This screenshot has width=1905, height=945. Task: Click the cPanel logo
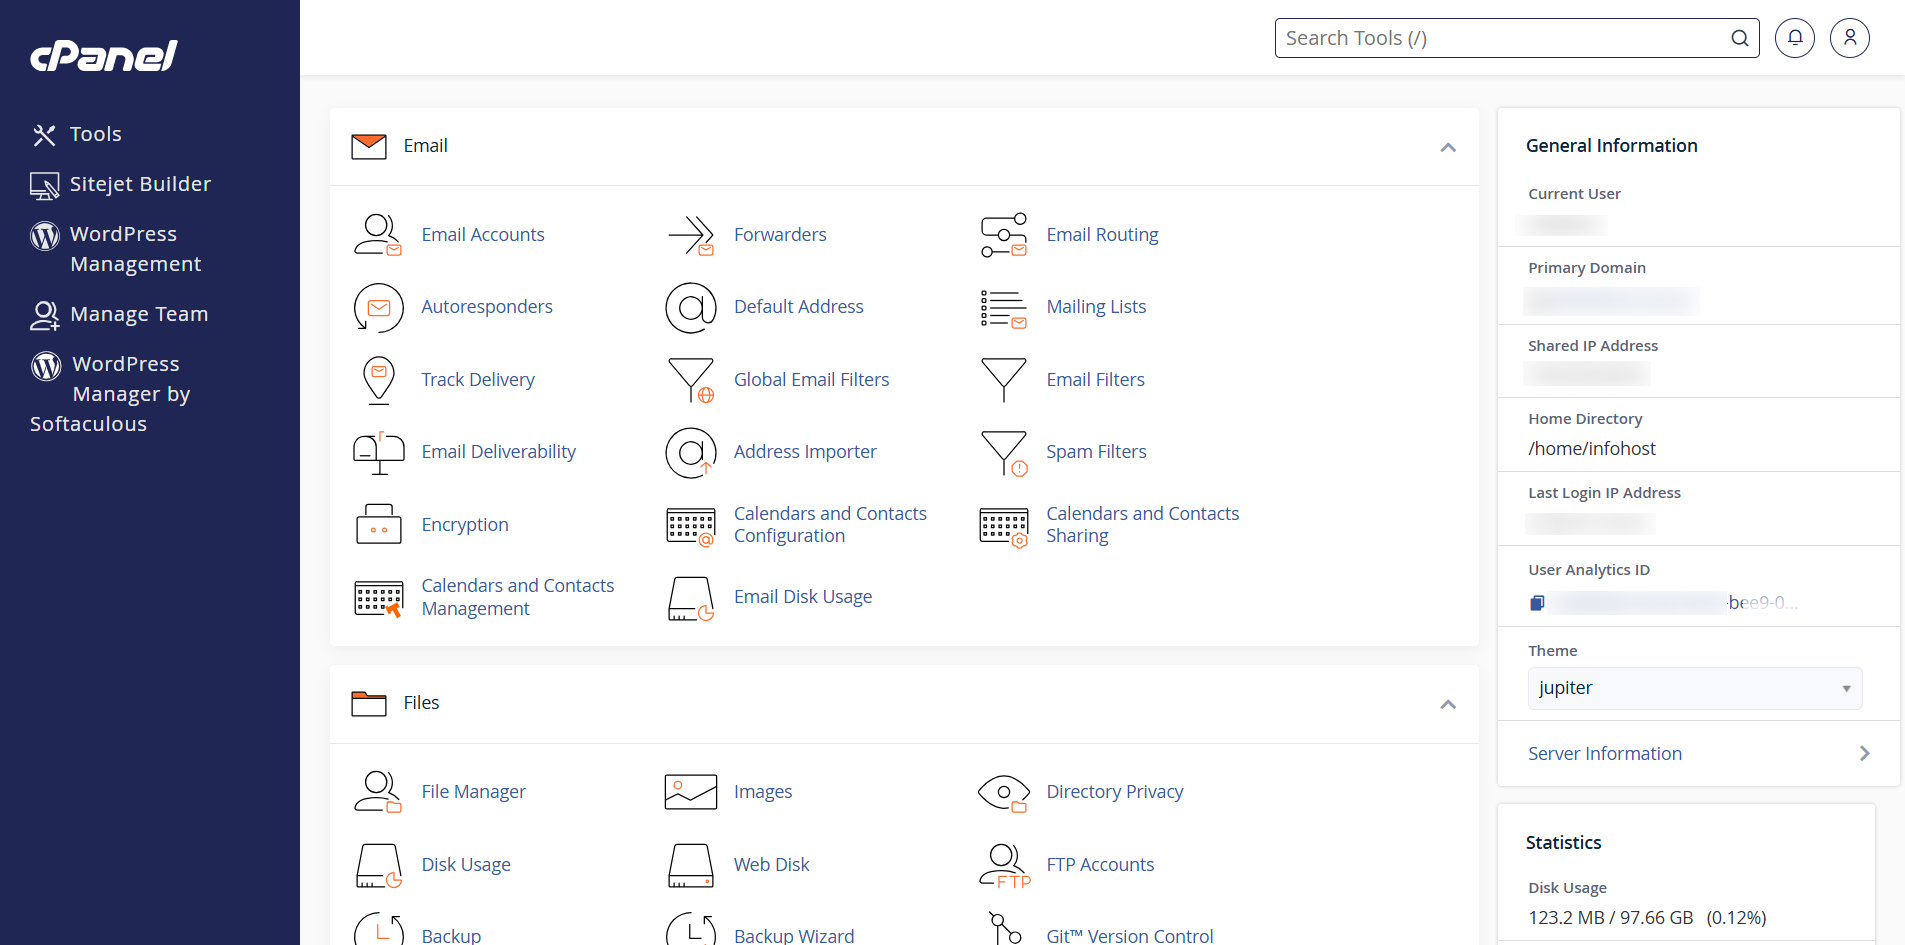pos(104,55)
